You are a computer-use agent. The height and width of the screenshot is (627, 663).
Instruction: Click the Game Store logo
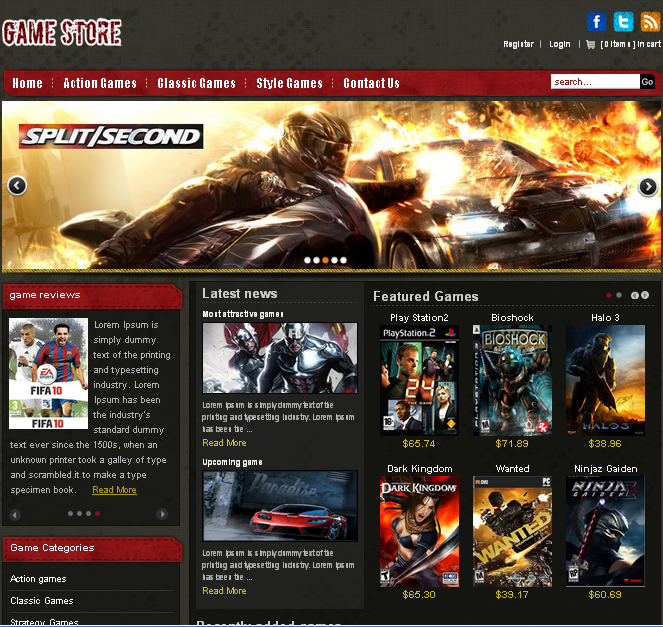62,33
